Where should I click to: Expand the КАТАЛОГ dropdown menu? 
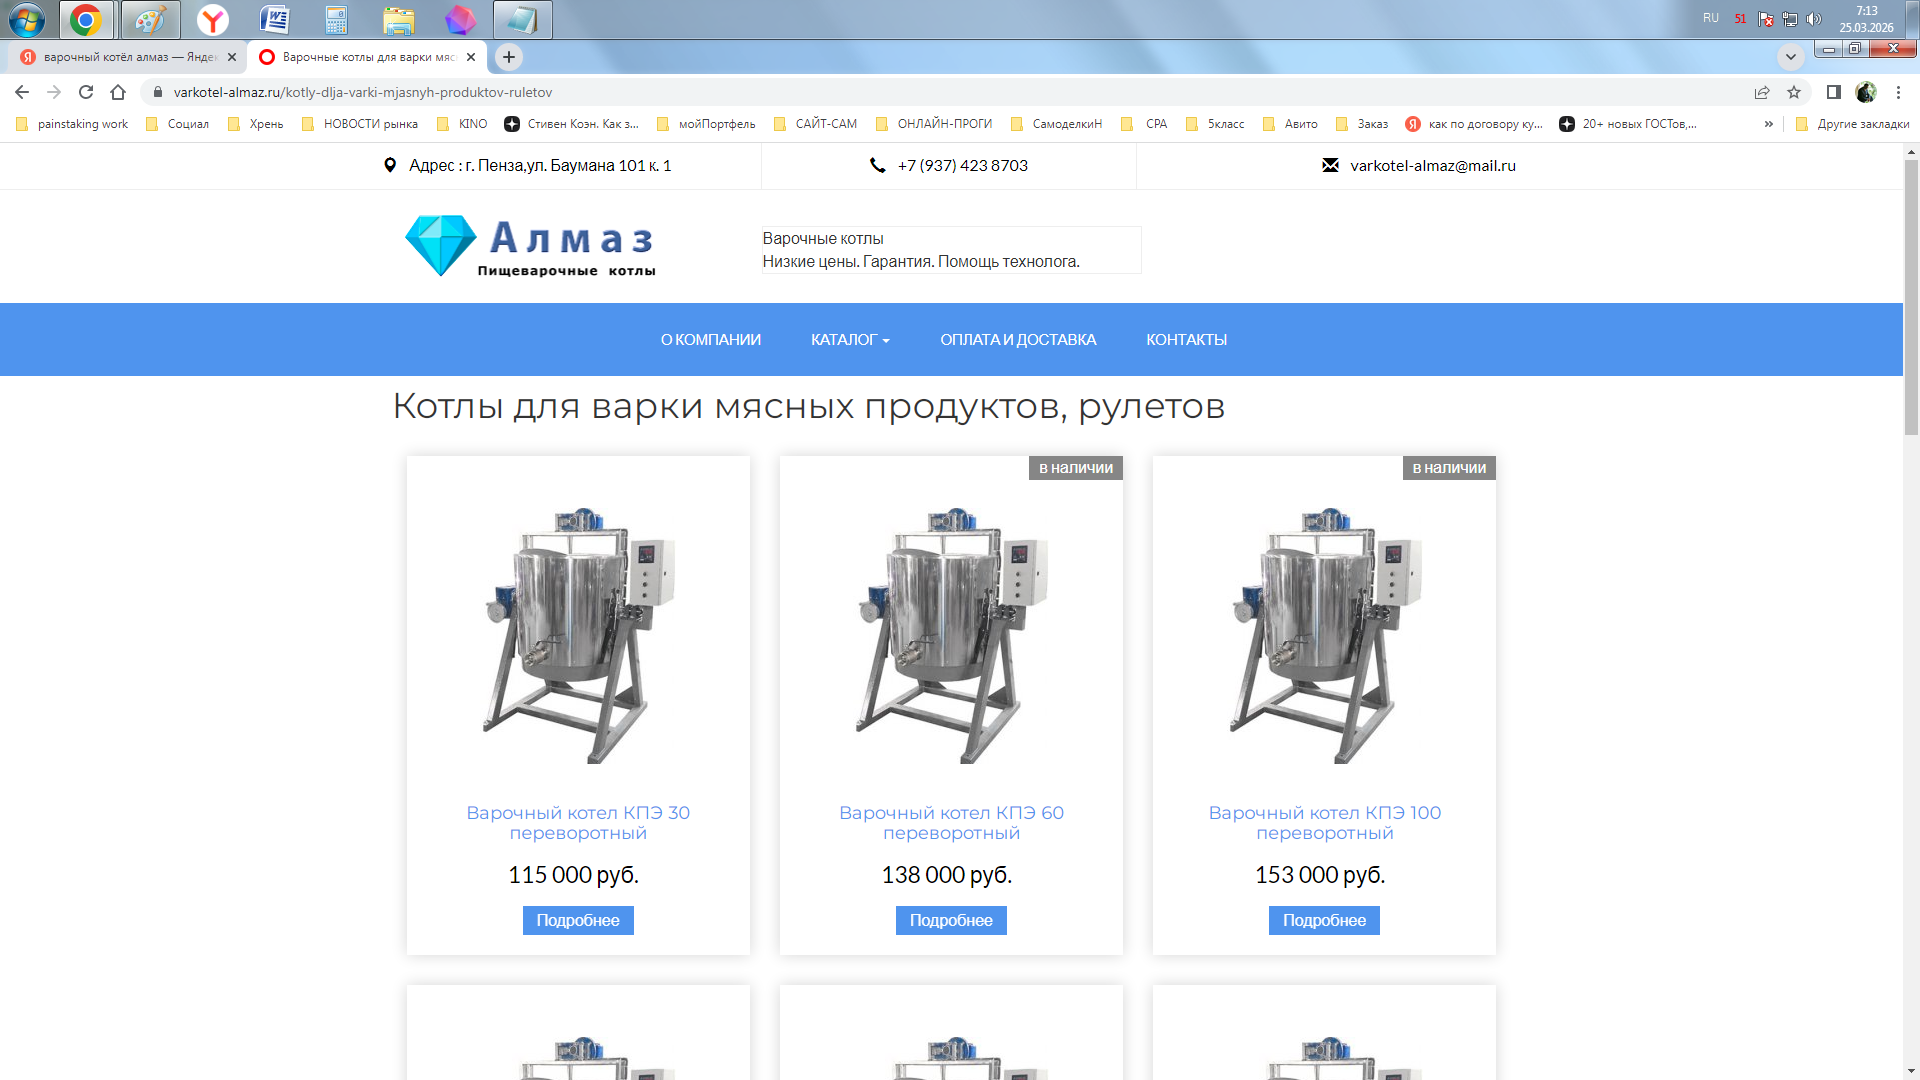(x=850, y=340)
